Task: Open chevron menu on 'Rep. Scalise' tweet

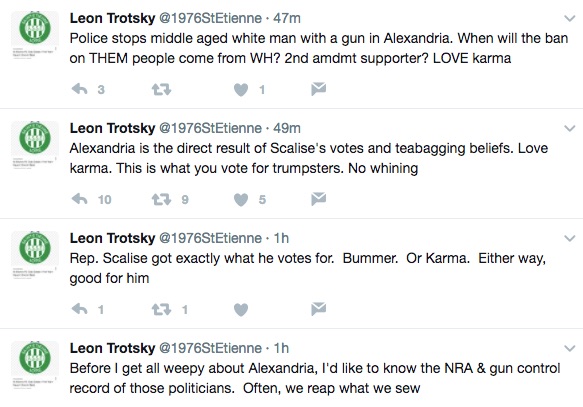Action: point(570,238)
